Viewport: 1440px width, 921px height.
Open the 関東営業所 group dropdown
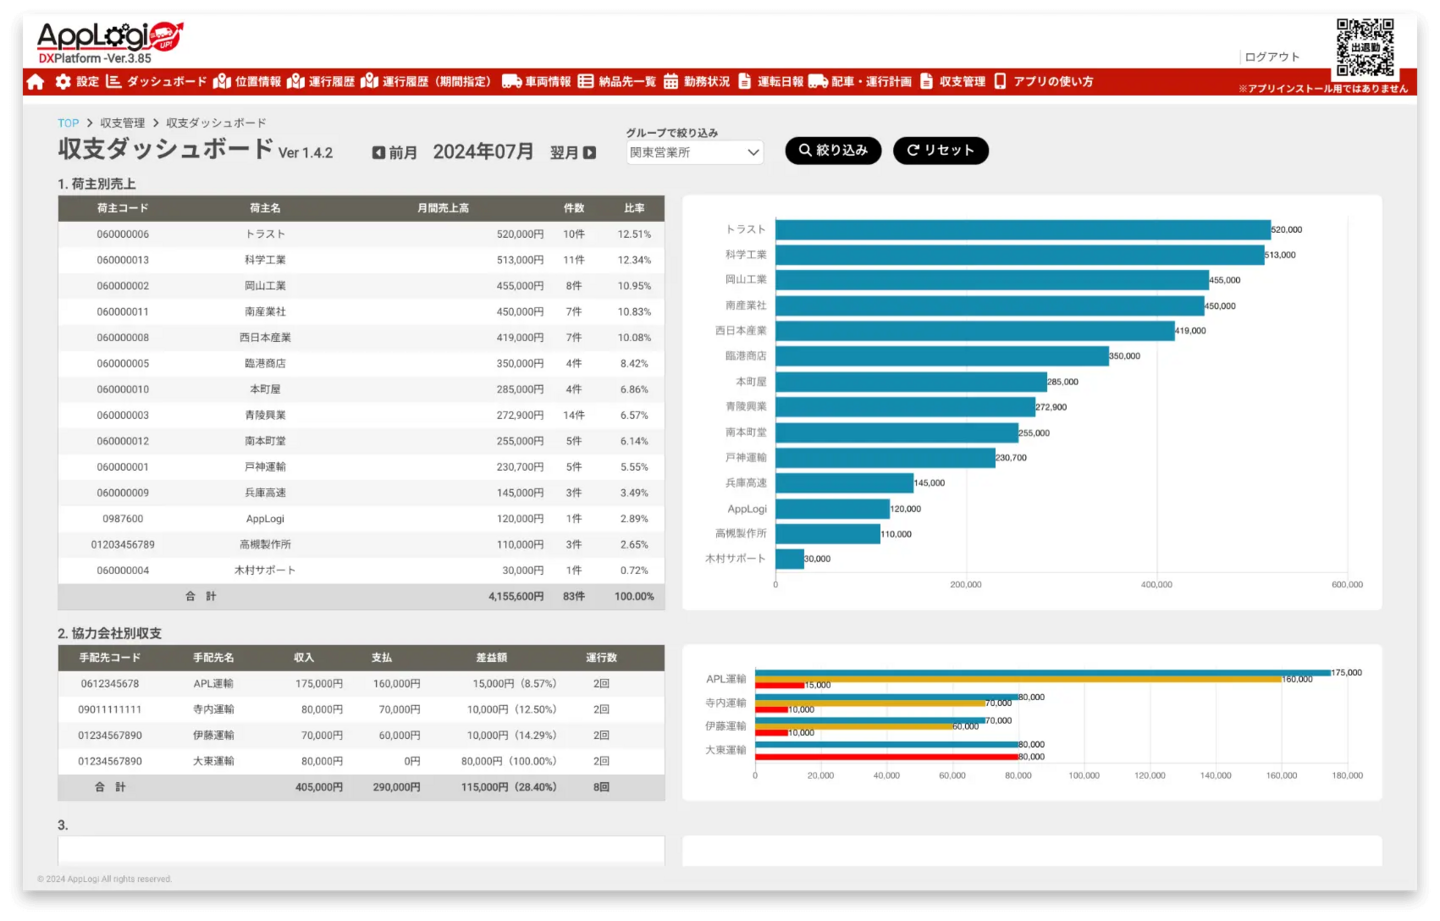695,153
